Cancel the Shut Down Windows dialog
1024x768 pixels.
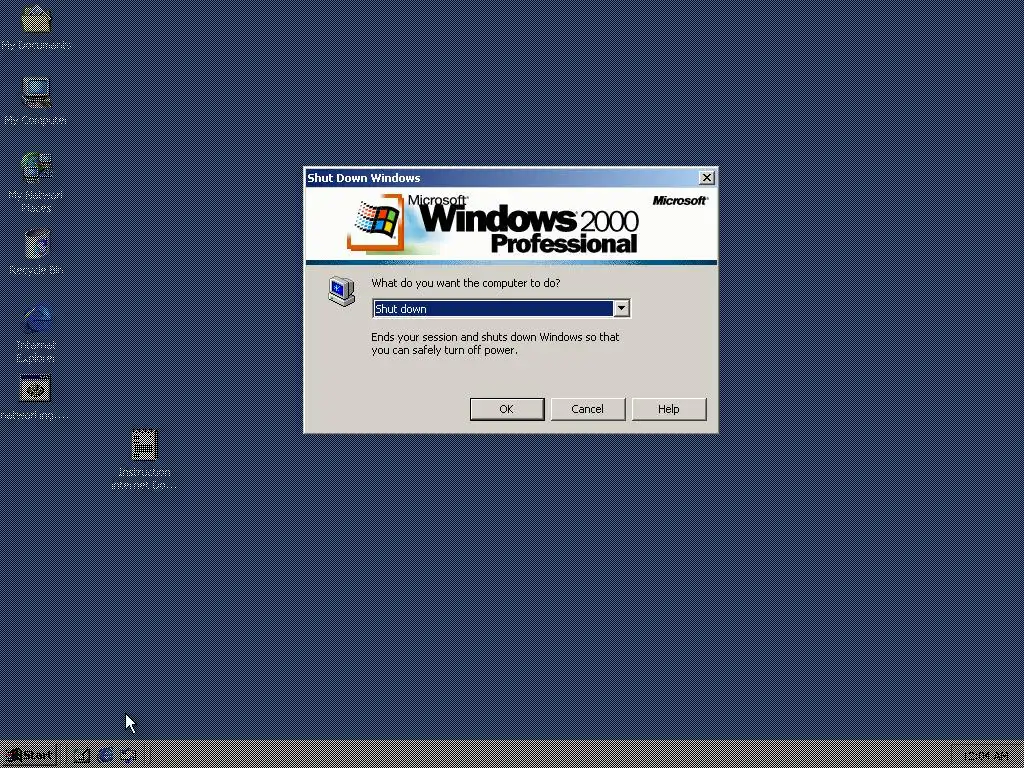[588, 409]
